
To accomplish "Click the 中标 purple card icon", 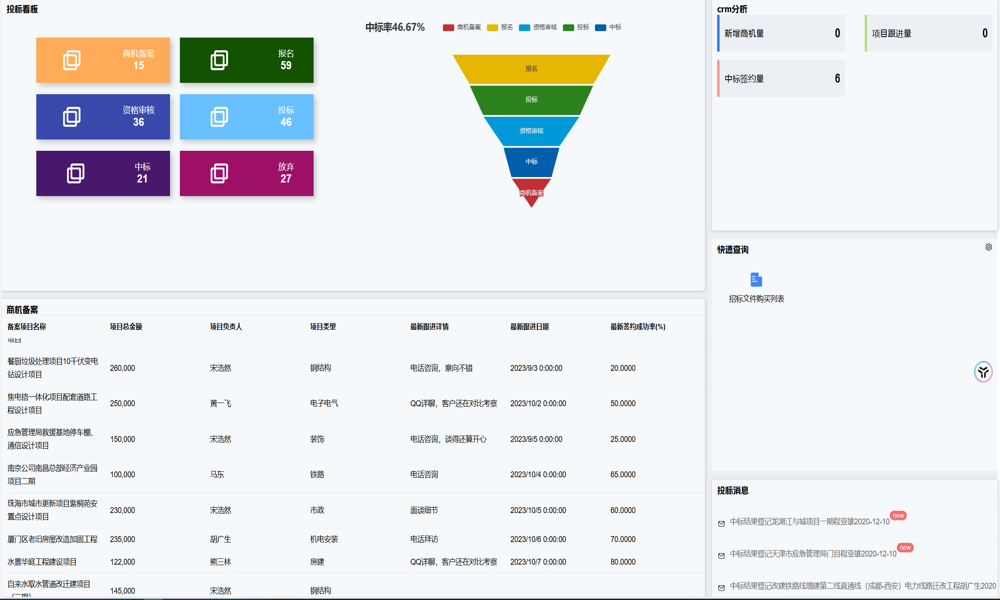I will (x=75, y=174).
